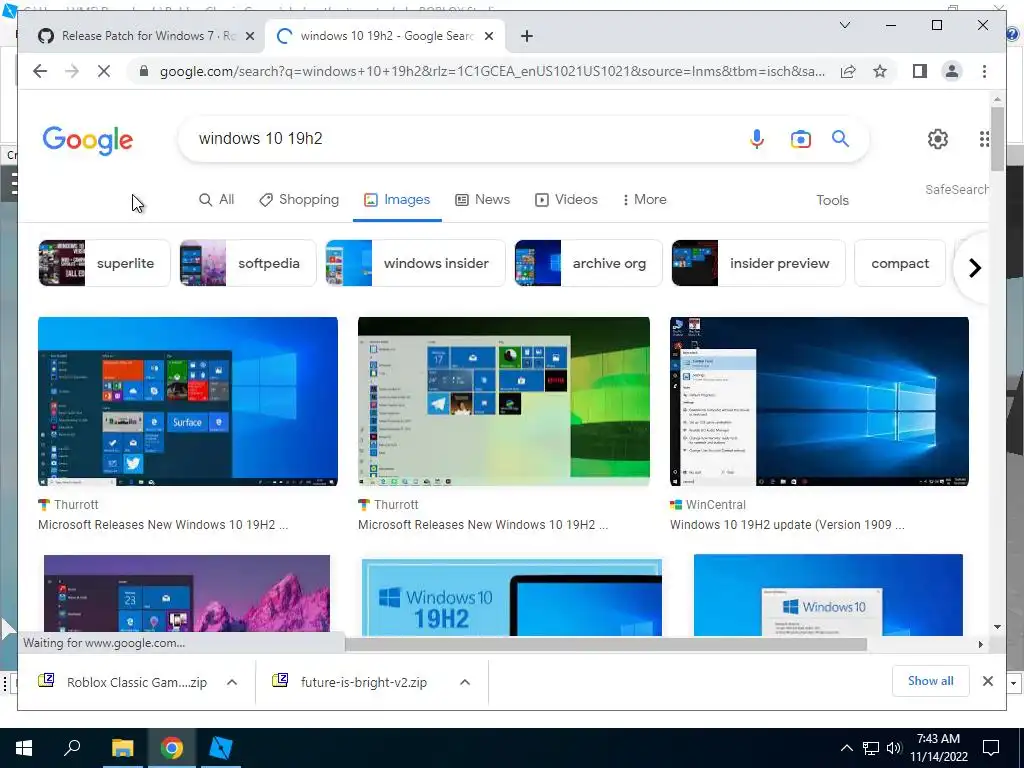Search by voice microphone icon

[x=756, y=138]
